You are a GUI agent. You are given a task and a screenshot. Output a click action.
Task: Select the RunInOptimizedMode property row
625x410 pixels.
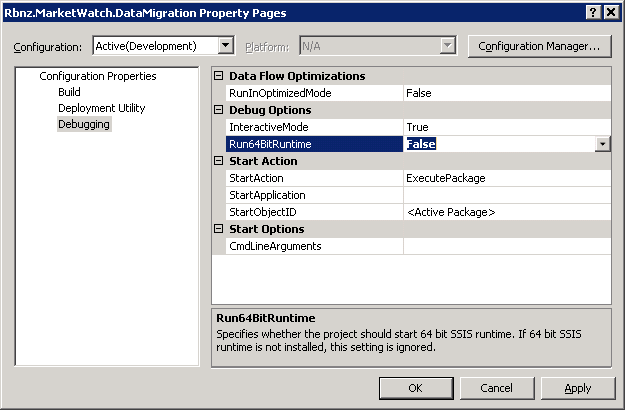pyautogui.click(x=418, y=93)
